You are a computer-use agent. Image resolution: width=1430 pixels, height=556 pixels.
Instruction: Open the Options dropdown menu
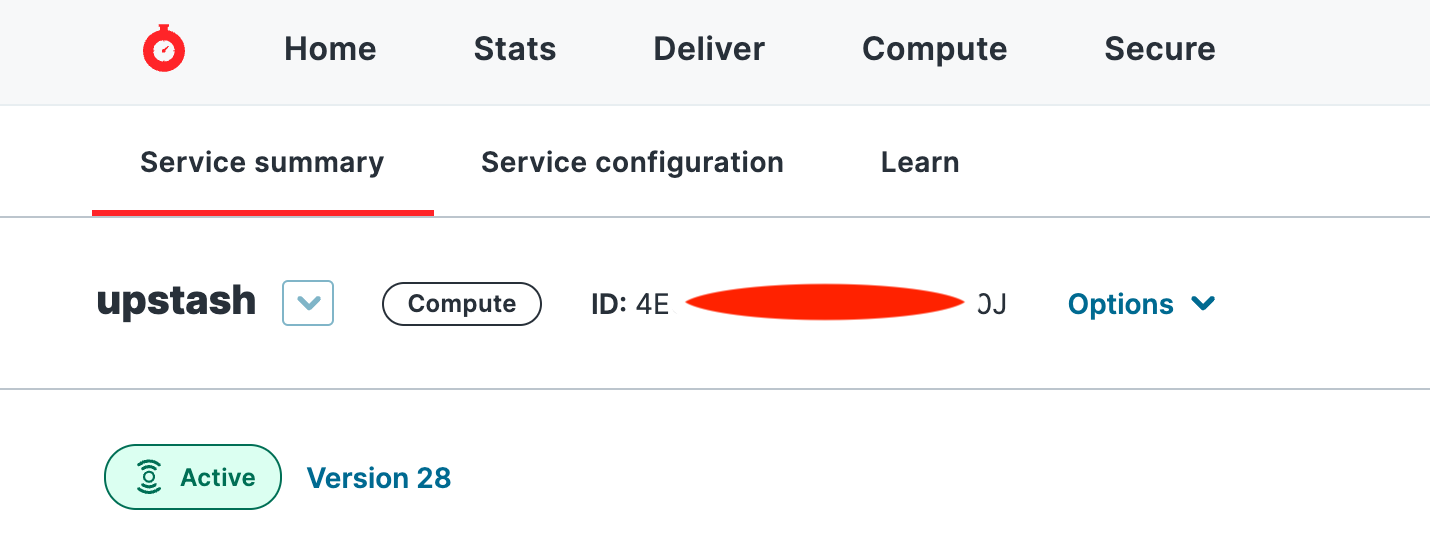coord(1121,304)
